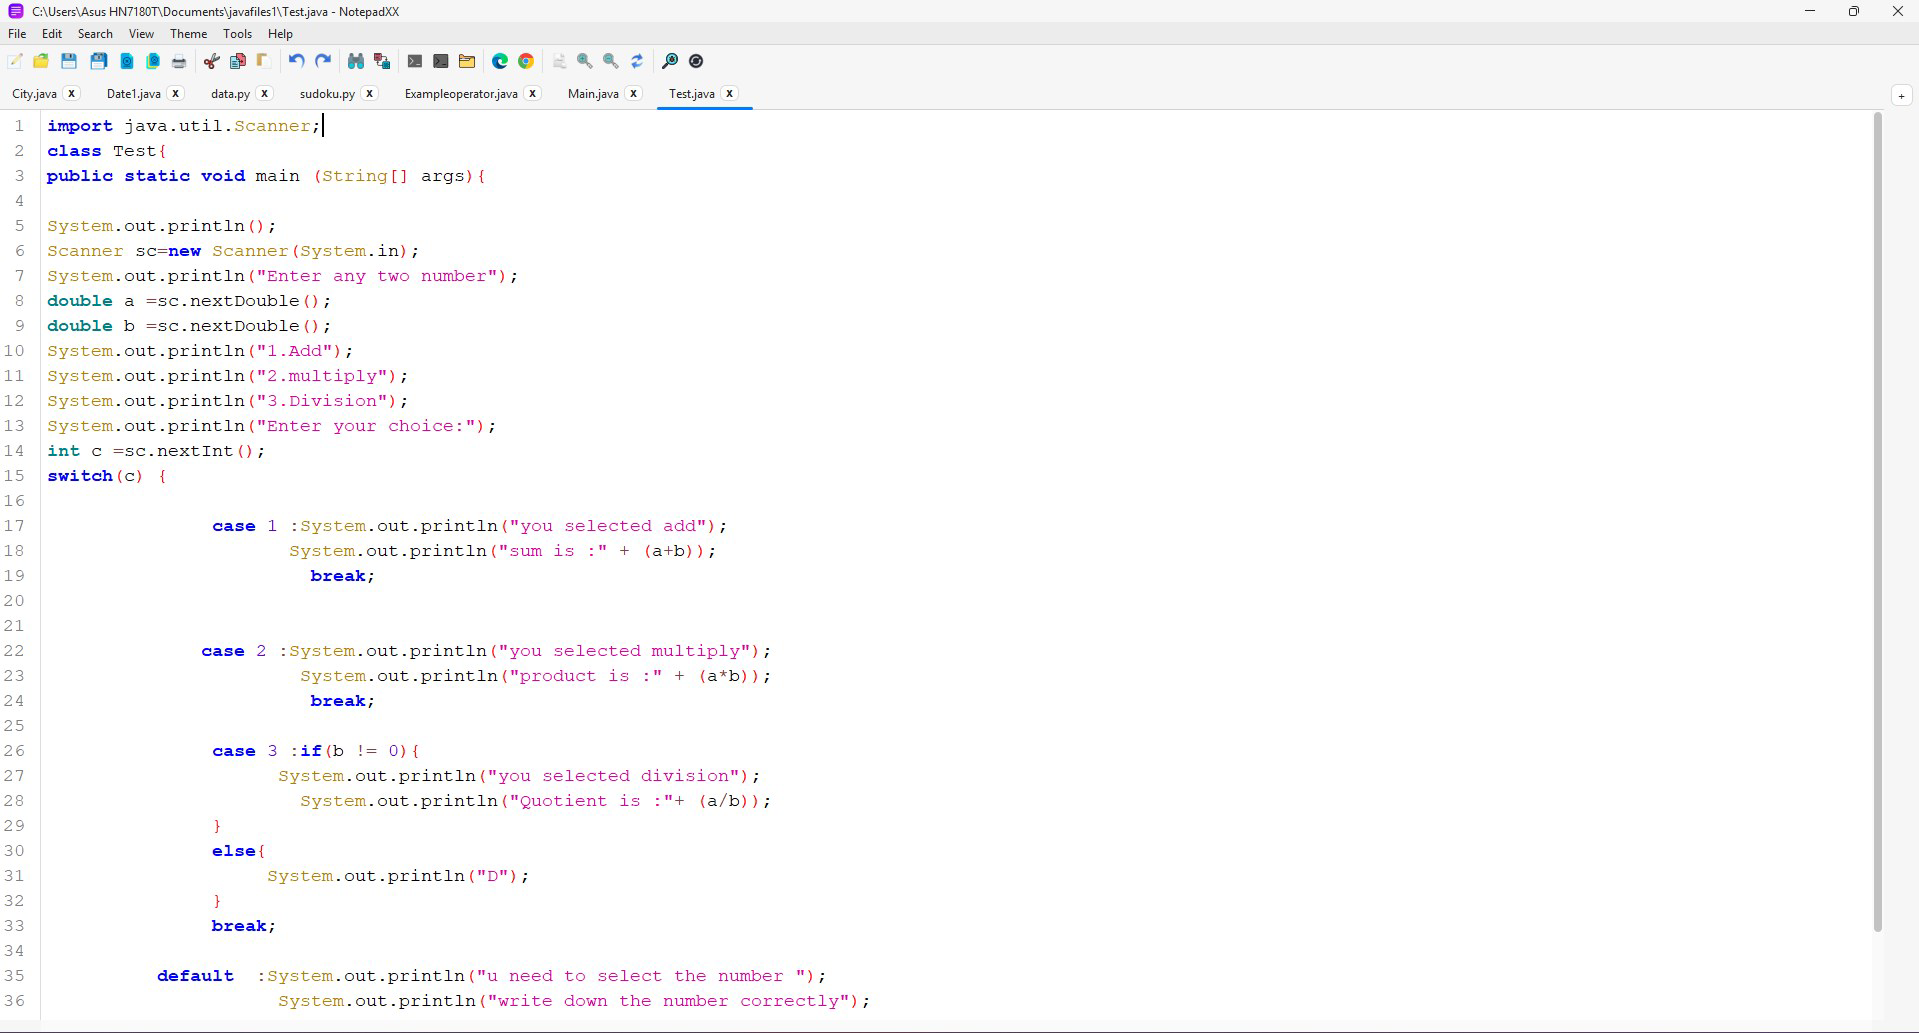Click "import" keyword on line 1
This screenshot has width=1919, height=1033.
80,126
